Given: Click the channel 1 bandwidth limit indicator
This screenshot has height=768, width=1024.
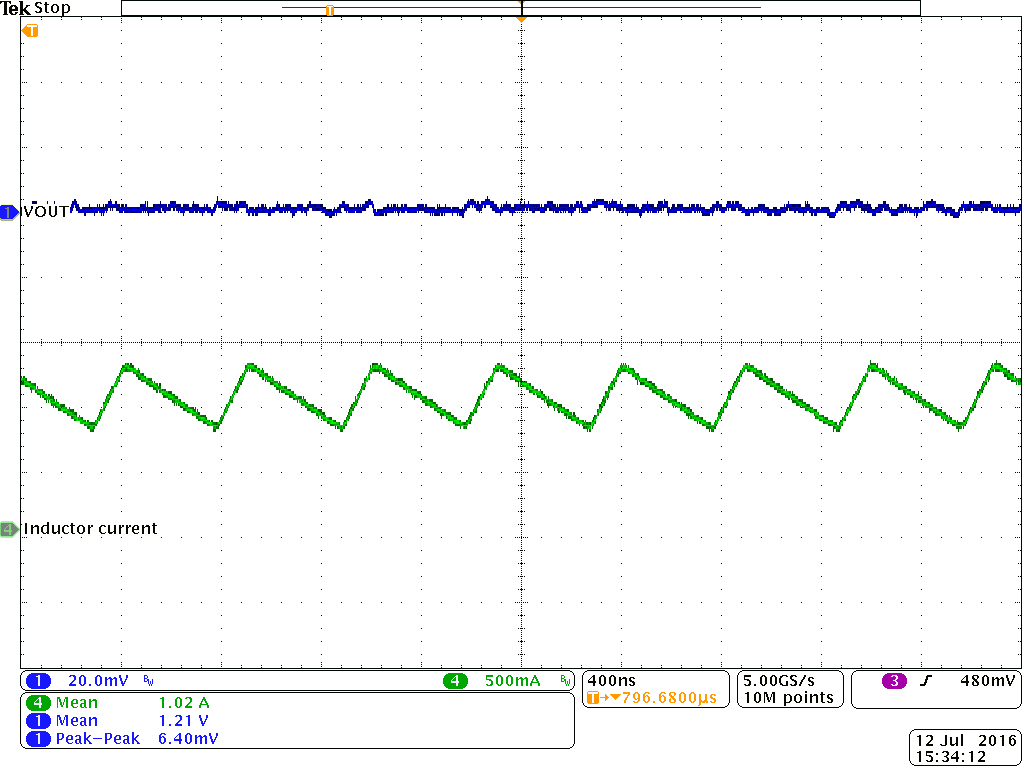Looking at the screenshot, I should 147,681.
